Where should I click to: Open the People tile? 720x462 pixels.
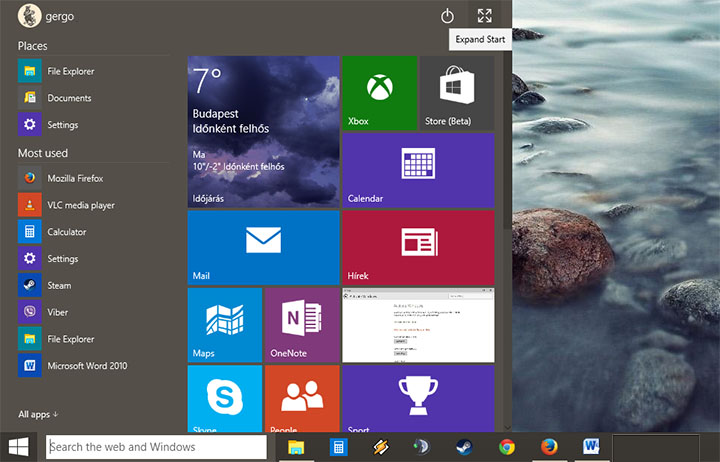pos(302,397)
